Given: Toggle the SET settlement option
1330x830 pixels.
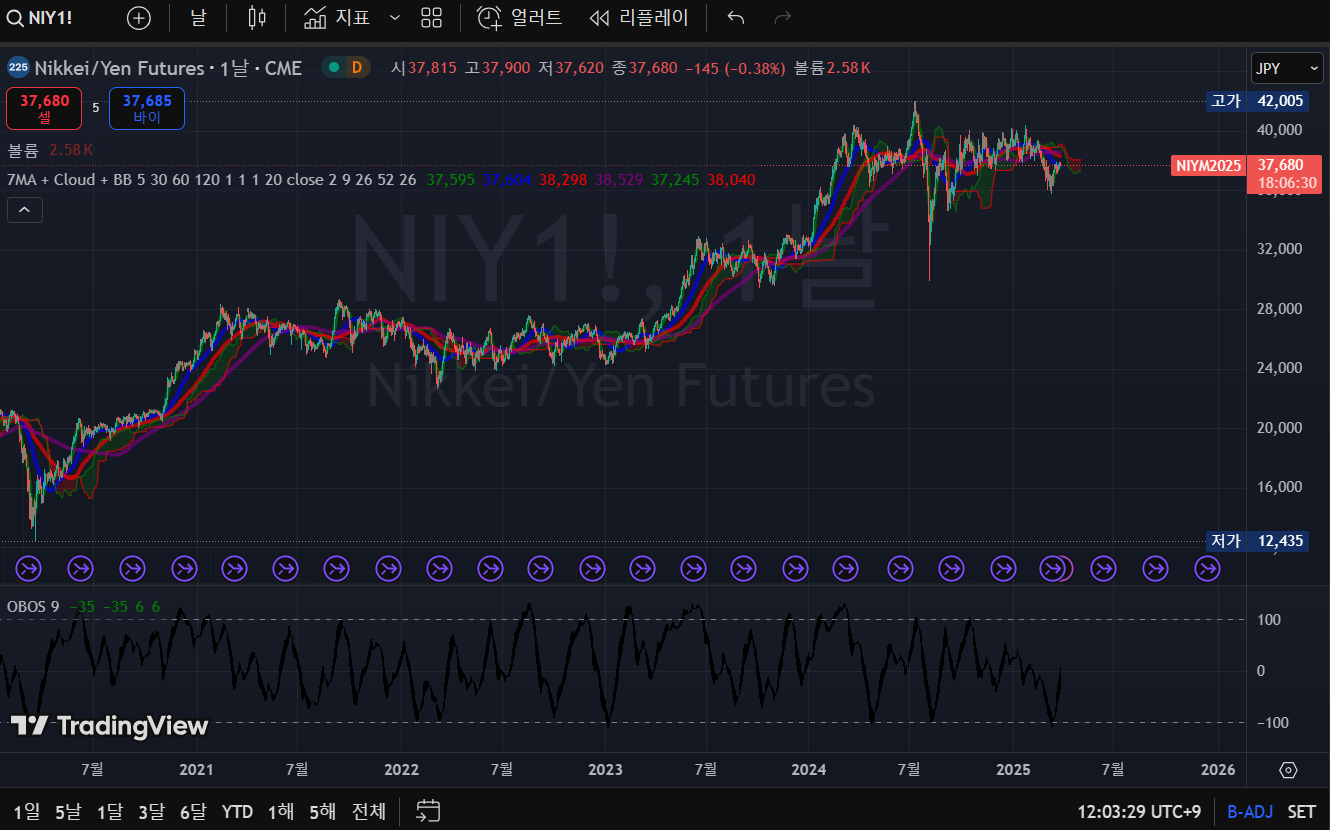Looking at the screenshot, I should (x=1301, y=811).
